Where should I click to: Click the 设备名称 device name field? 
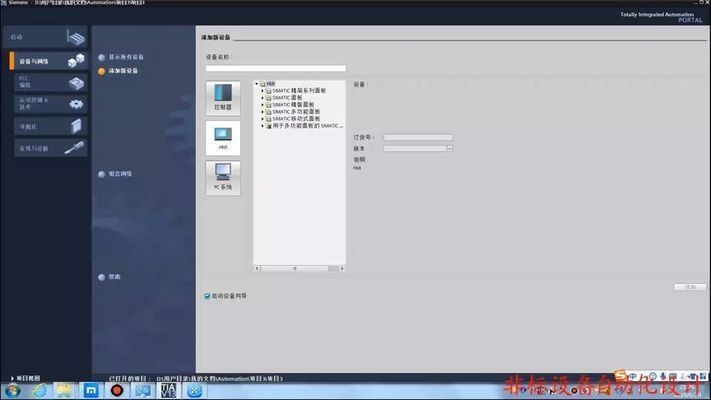pos(276,68)
